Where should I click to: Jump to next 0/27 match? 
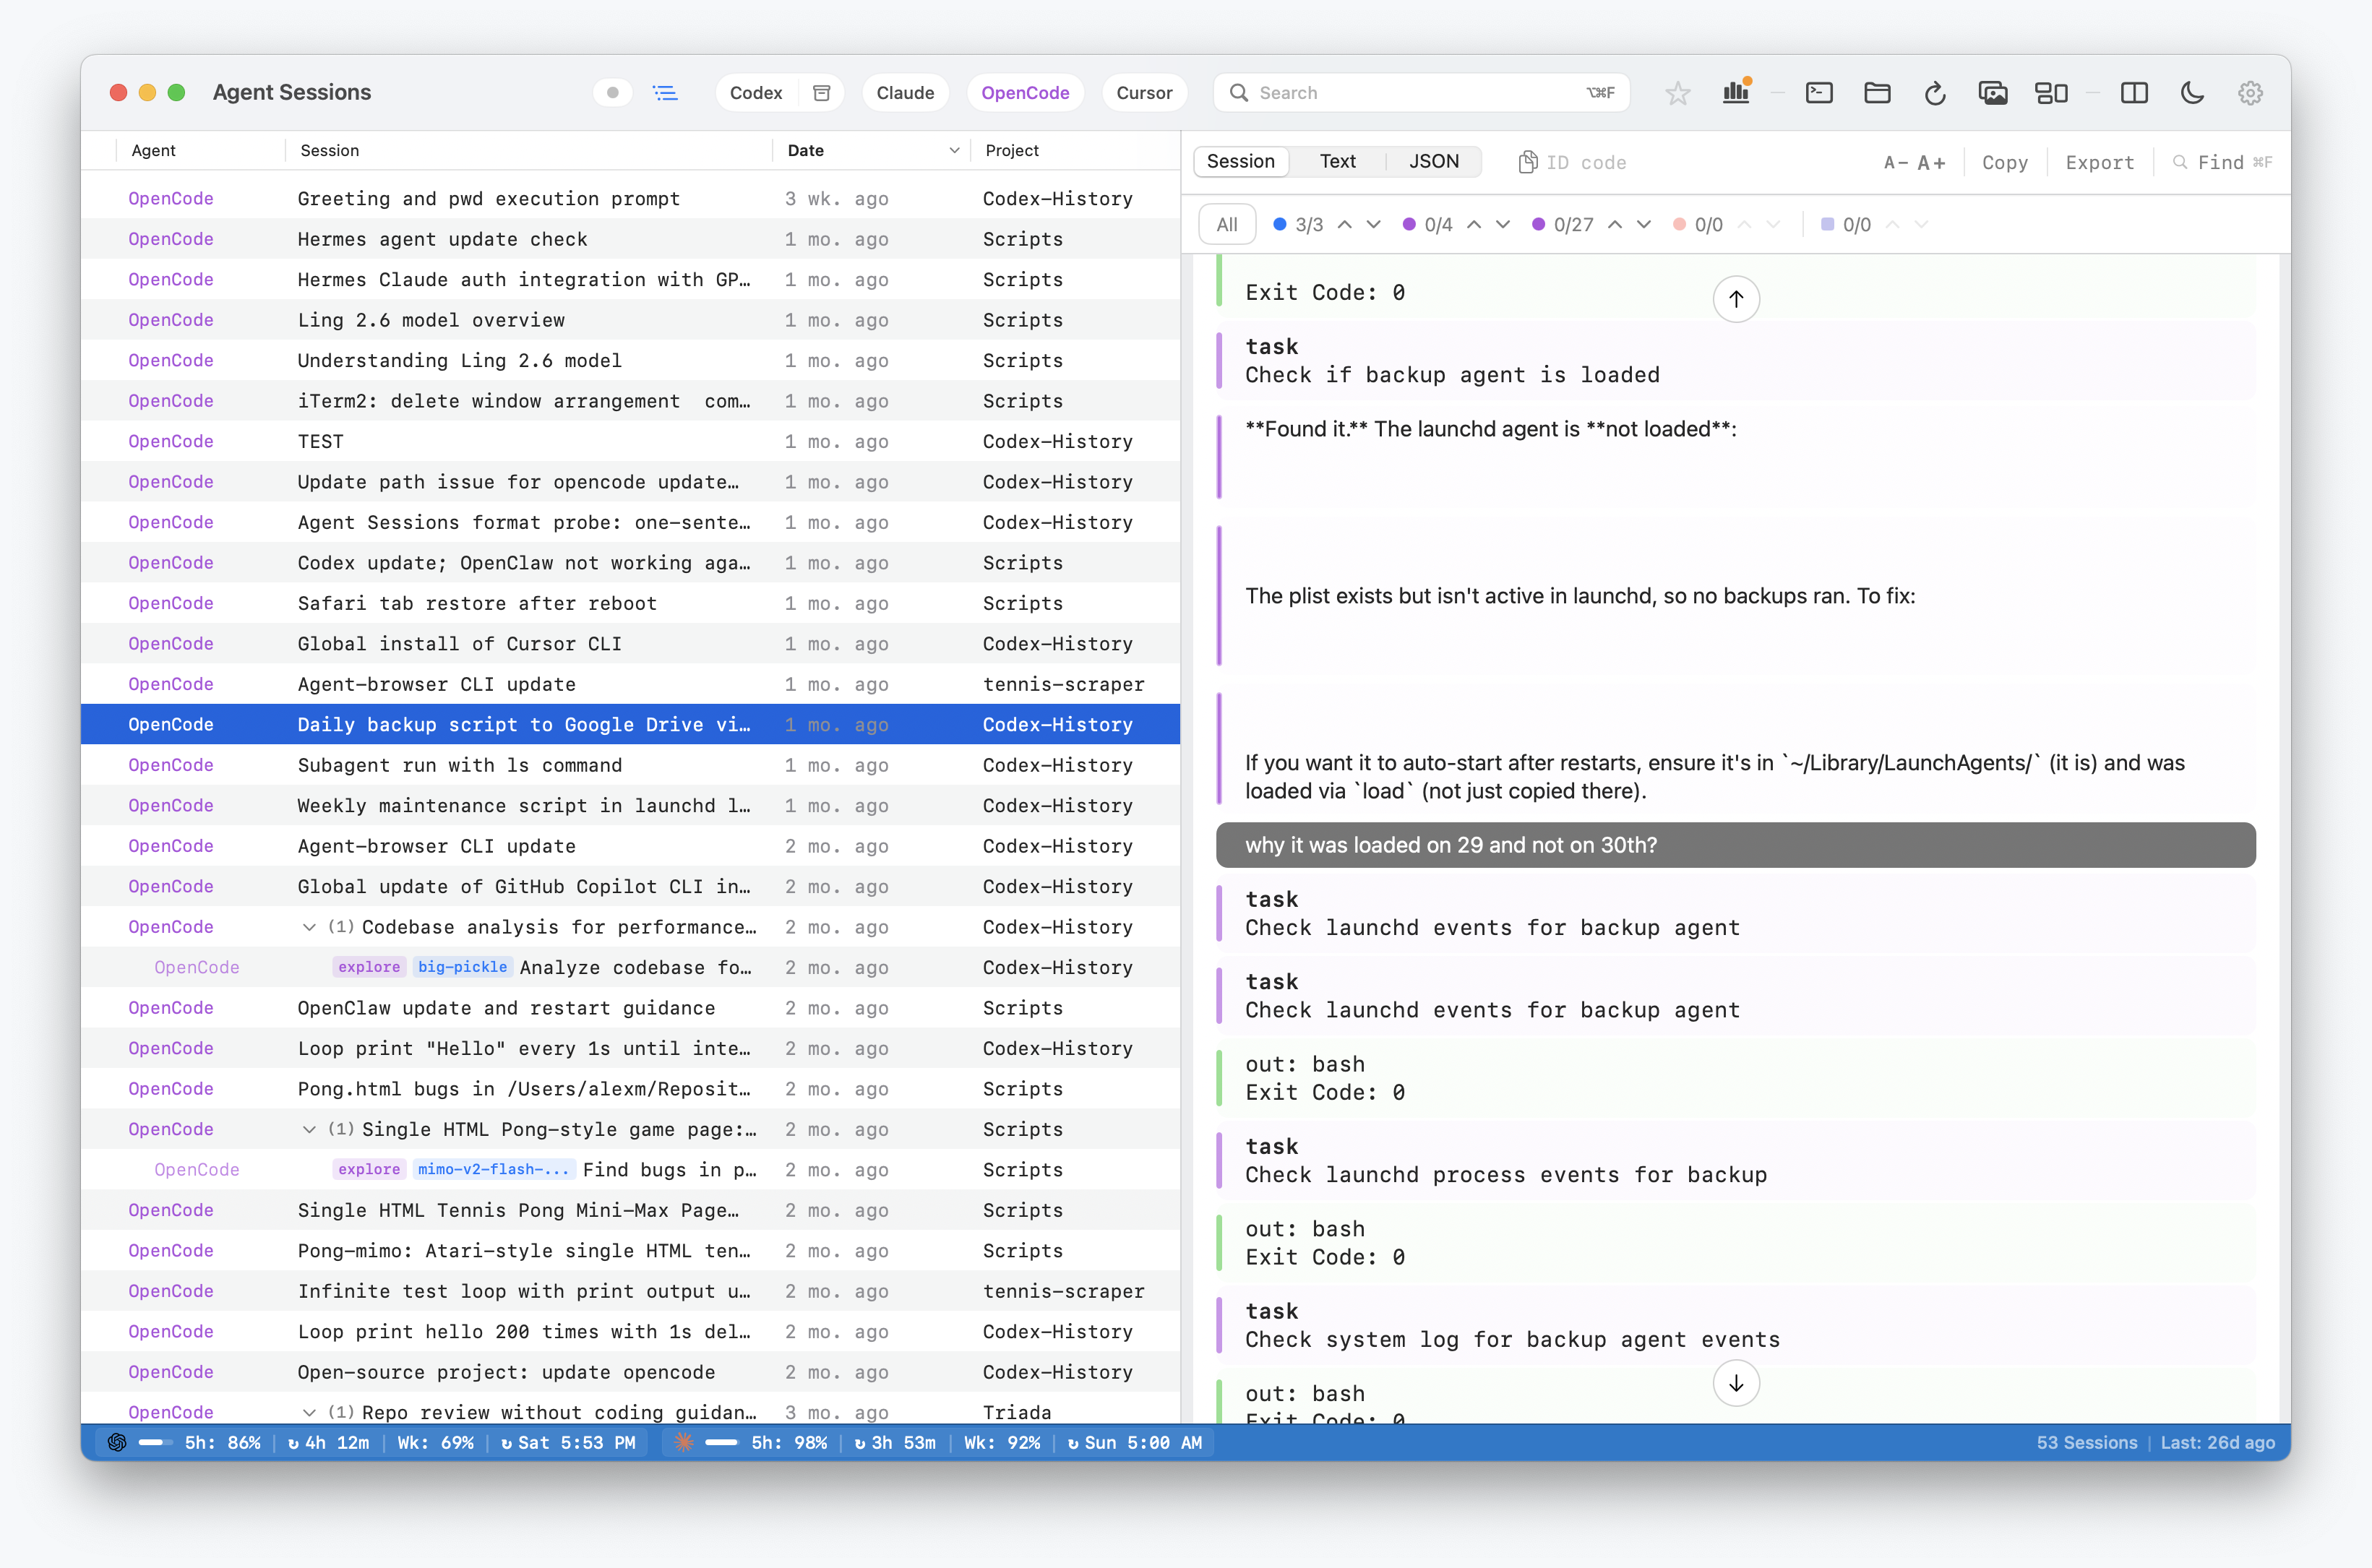[1644, 224]
